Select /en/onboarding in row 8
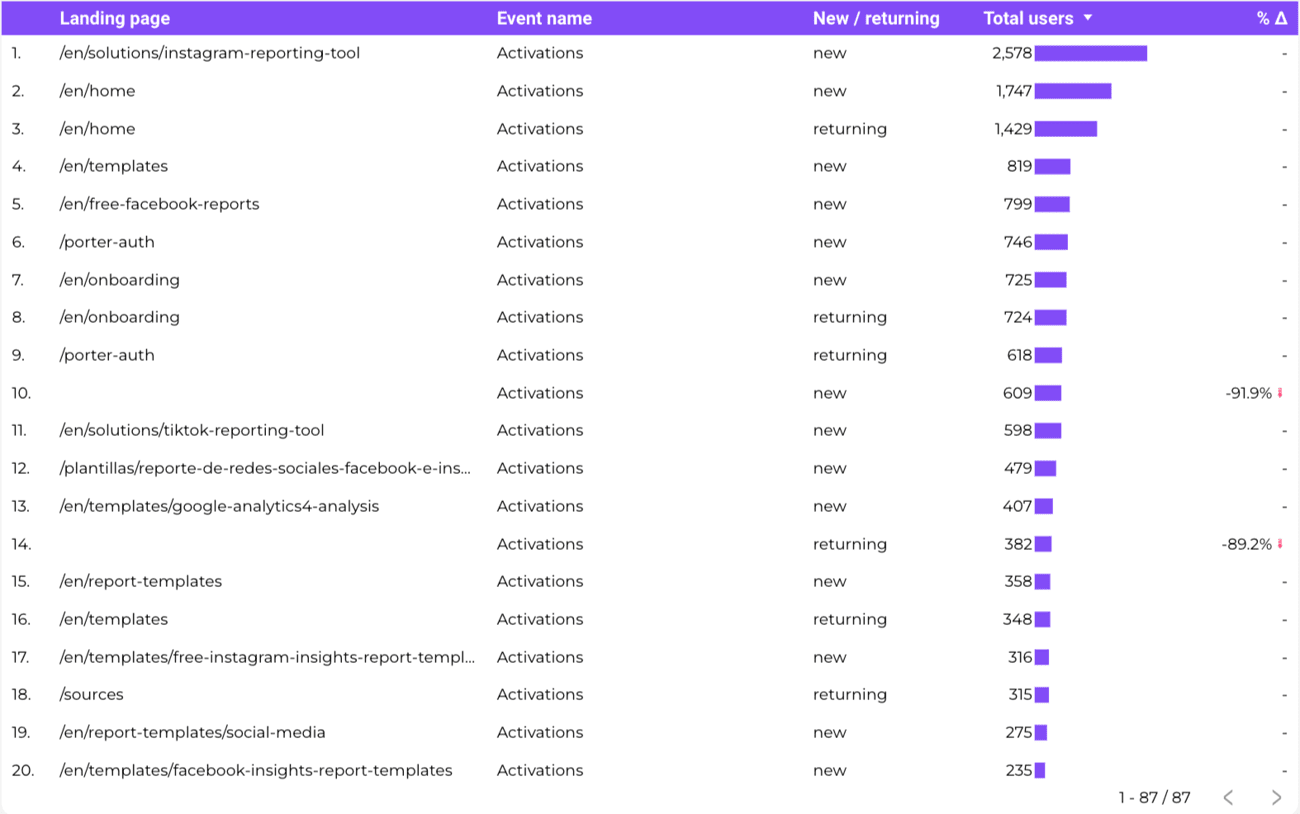The width and height of the screenshot is (1300, 814). [120, 317]
